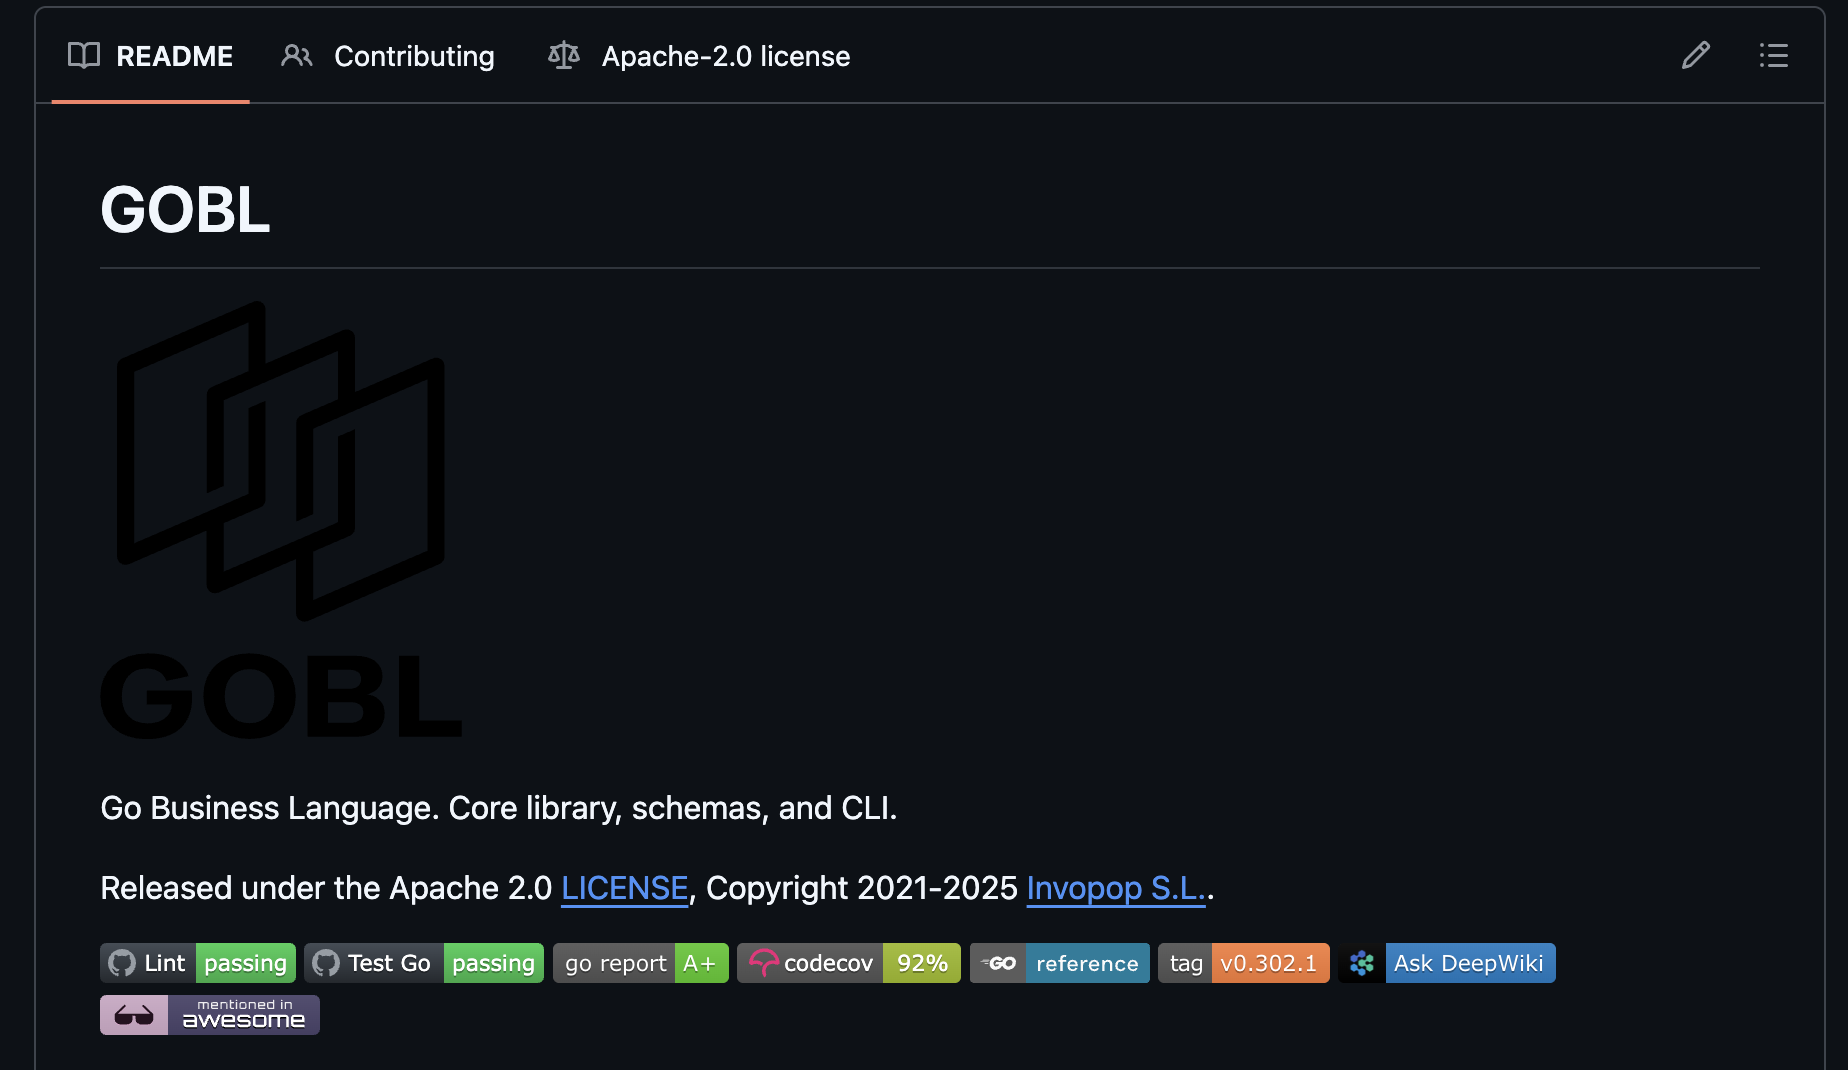Screen dimensions: 1848x1070
Task: Click the pencil edit icon
Action: click(1695, 55)
